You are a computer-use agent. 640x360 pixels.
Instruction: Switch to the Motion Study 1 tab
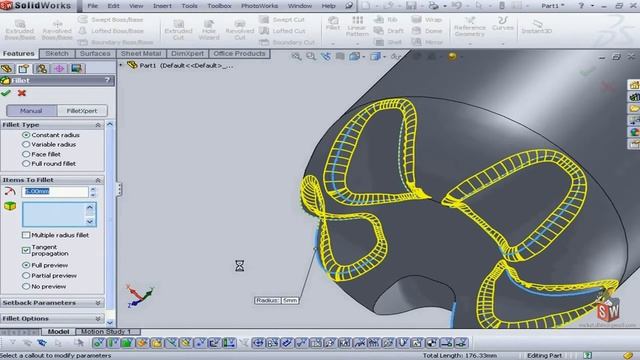click(x=106, y=331)
